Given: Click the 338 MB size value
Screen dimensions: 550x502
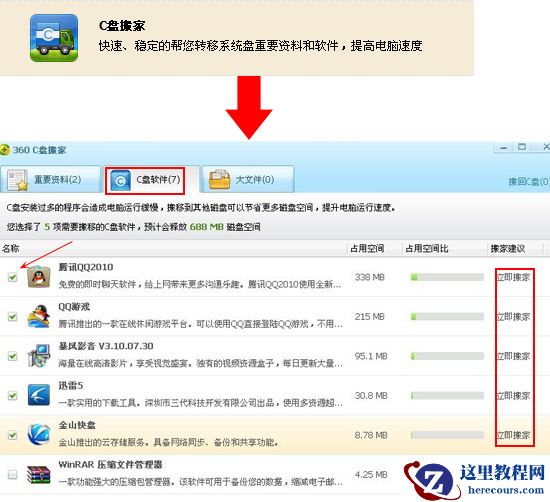Looking at the screenshot, I should click(x=370, y=277).
